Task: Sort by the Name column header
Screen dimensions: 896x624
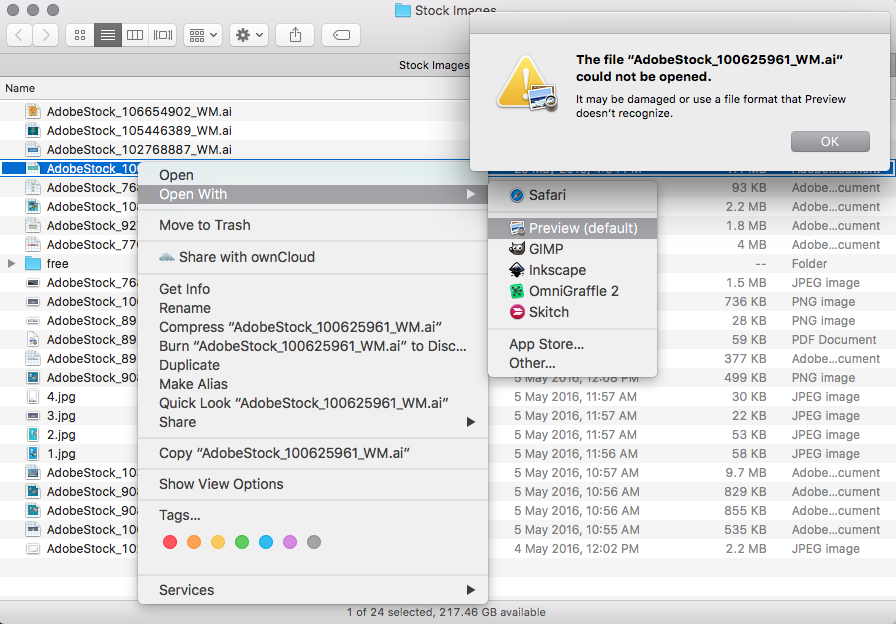Action: click(x=21, y=89)
